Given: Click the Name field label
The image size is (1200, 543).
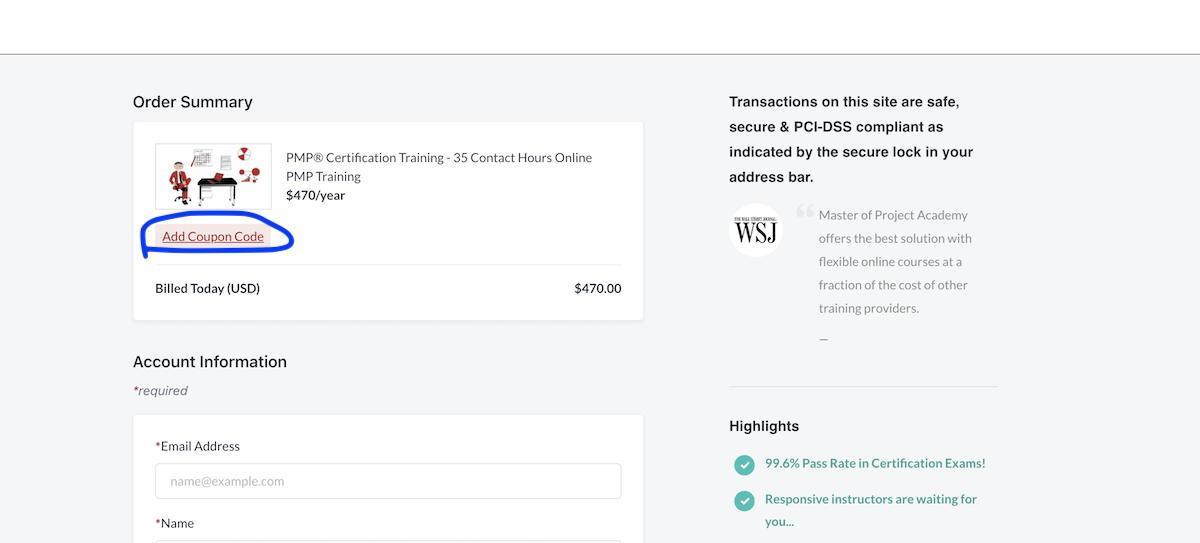Looking at the screenshot, I should (176, 523).
